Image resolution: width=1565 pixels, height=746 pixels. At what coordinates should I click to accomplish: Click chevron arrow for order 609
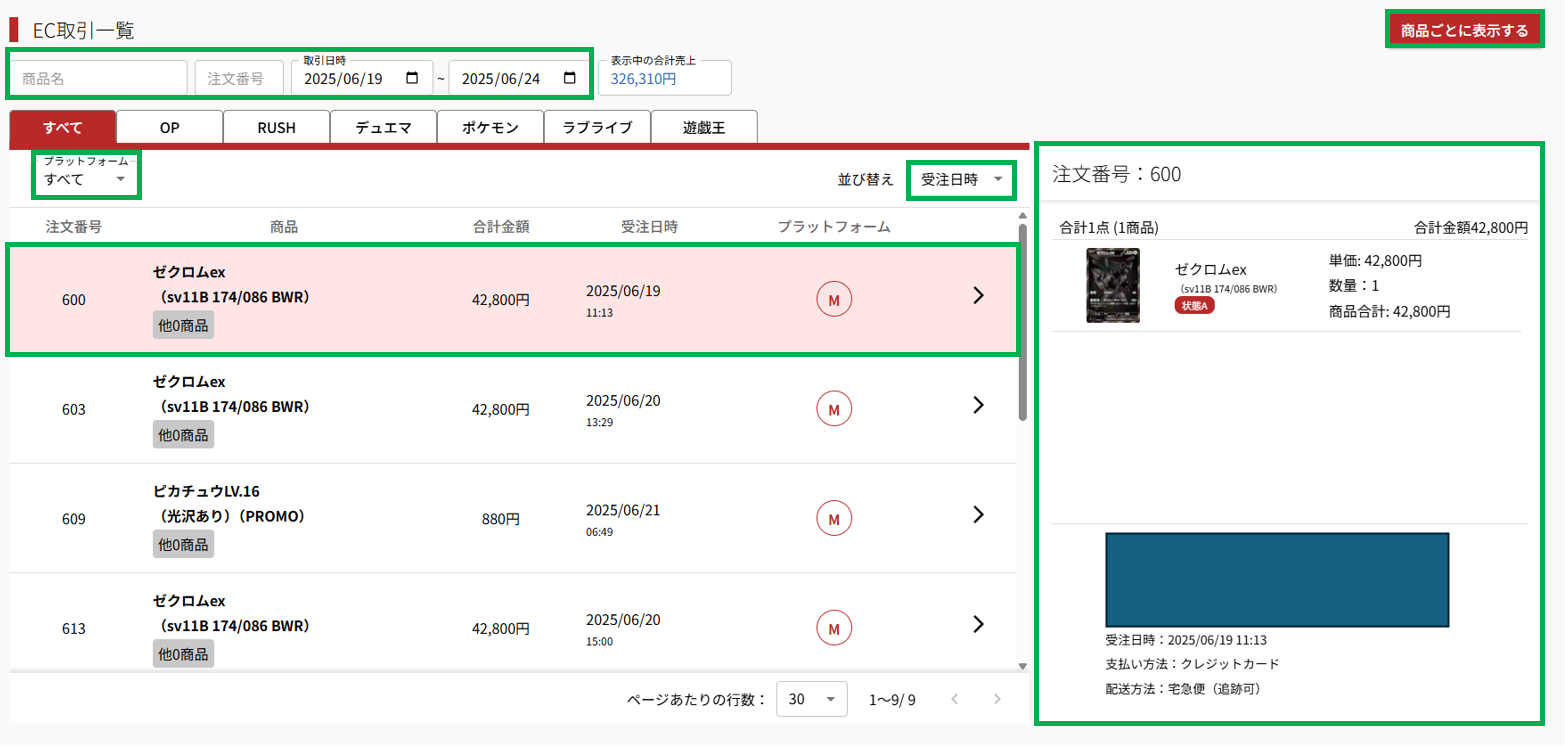[x=978, y=515]
